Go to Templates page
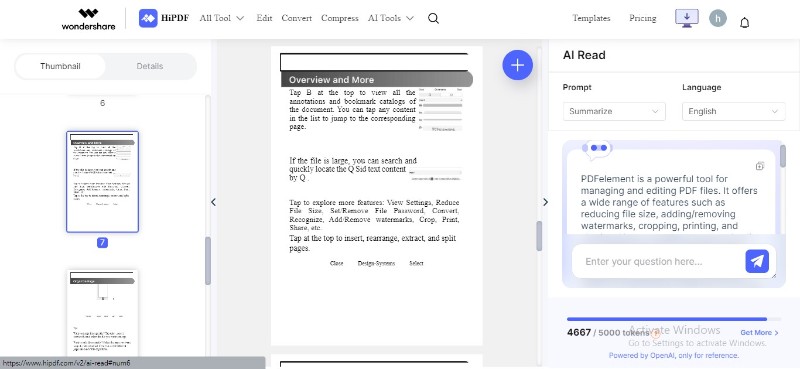 tap(591, 18)
